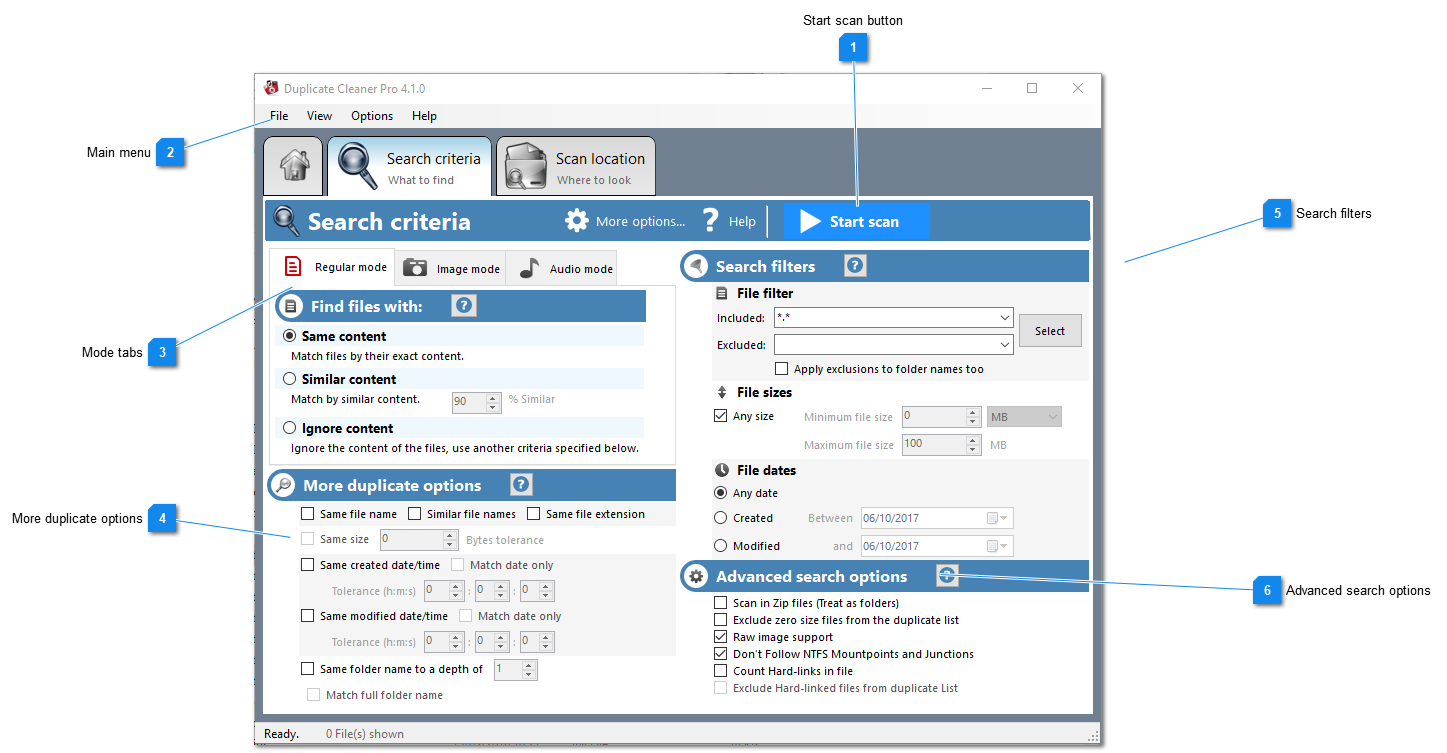Viewport: 1447px width, 753px height.
Task: Click the Scan location folder icon
Action: [525, 166]
